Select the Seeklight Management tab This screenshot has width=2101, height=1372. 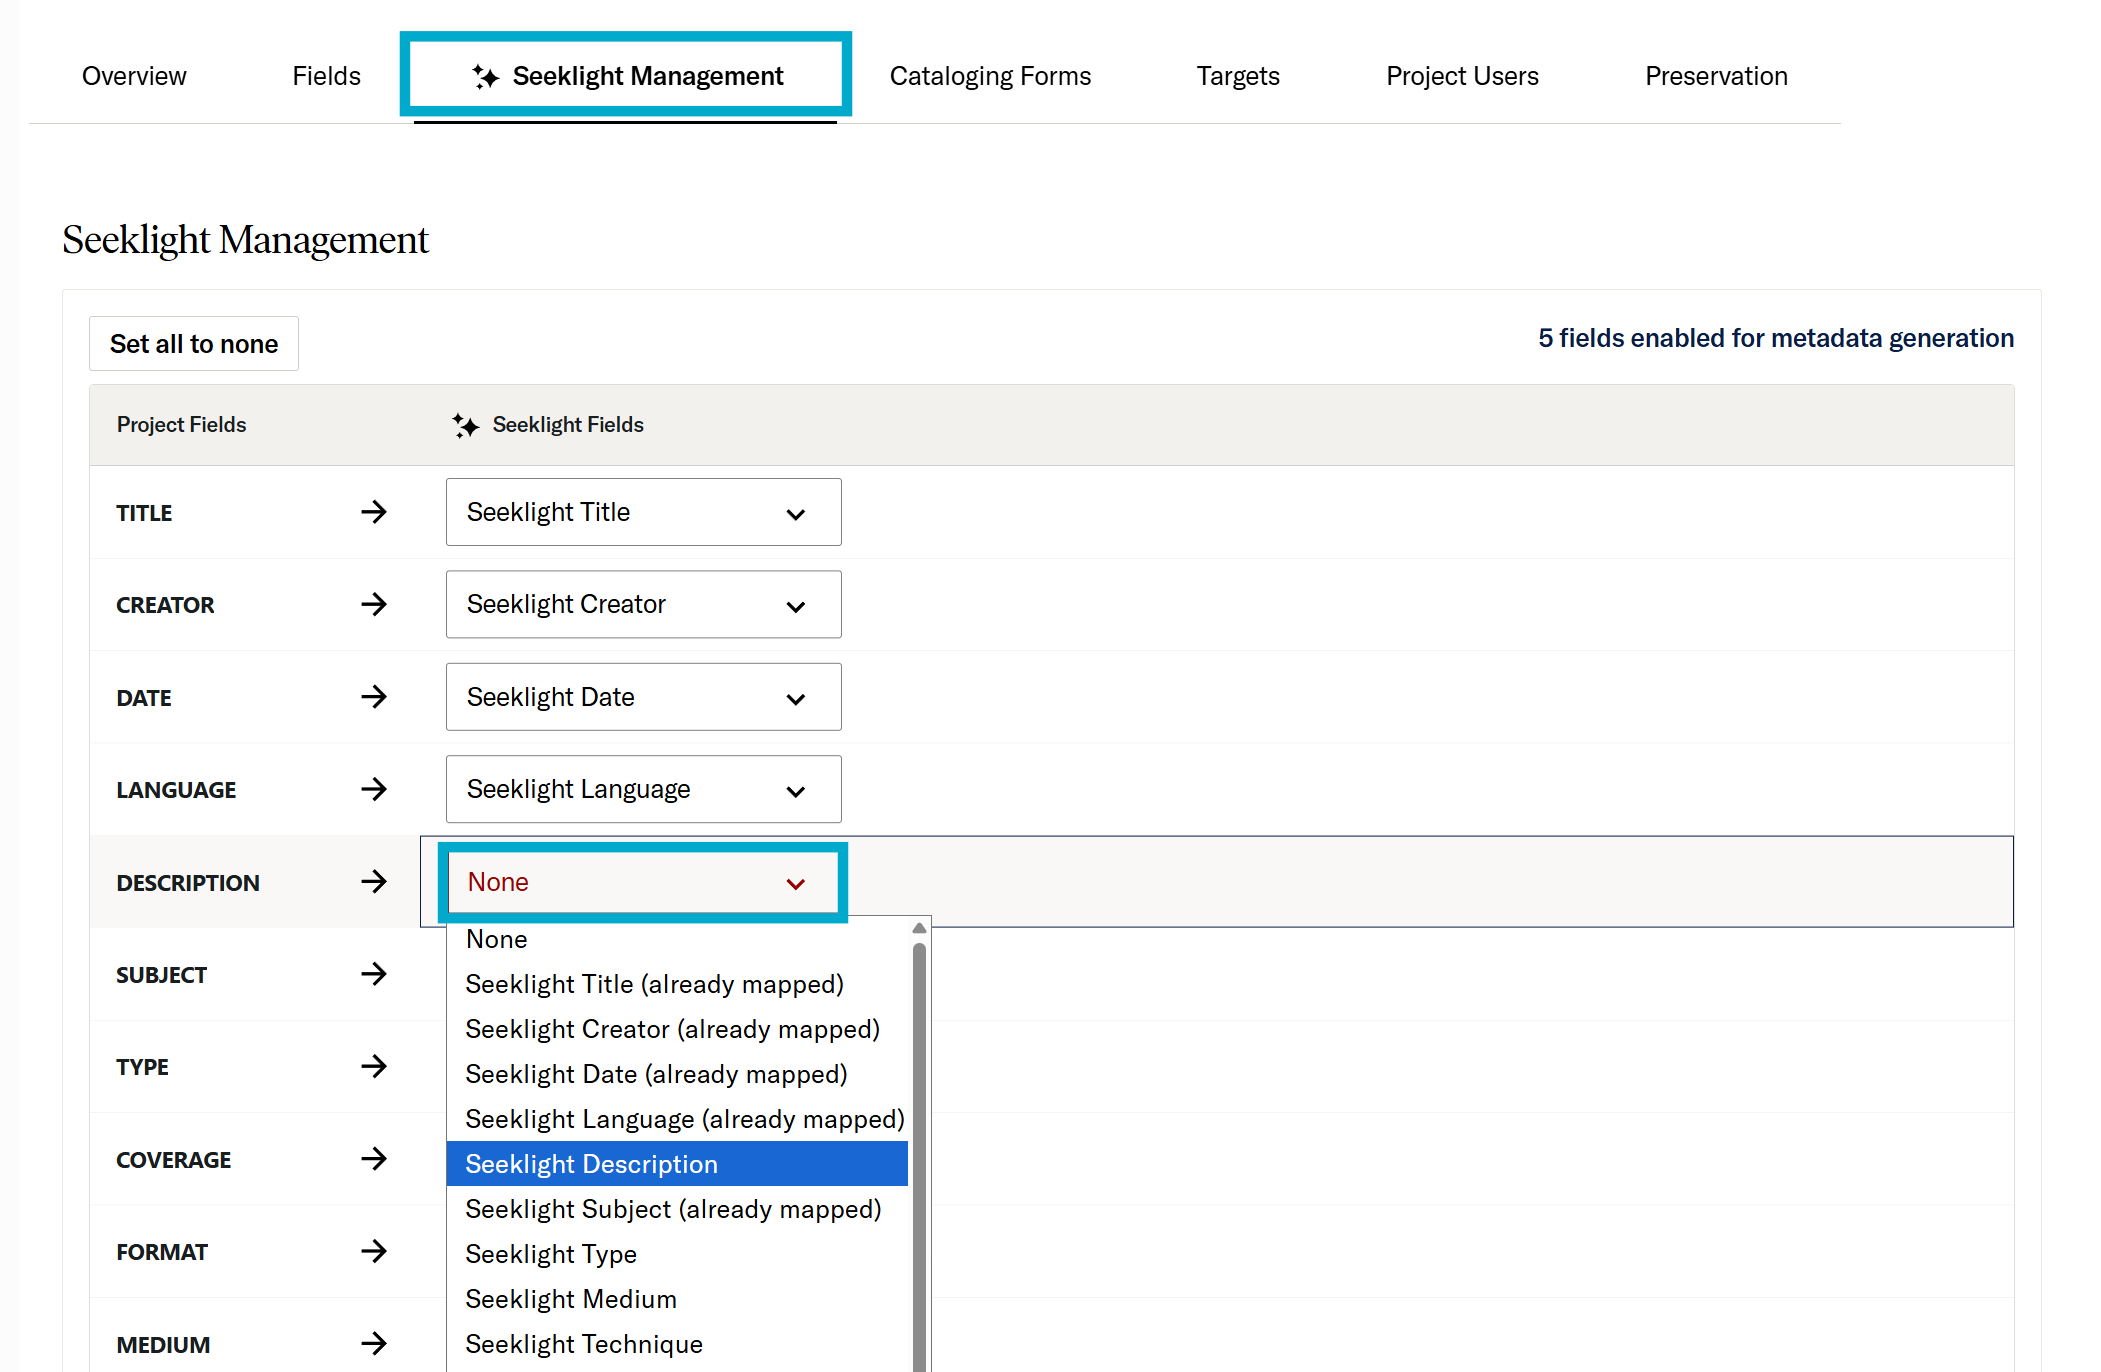[x=626, y=76]
